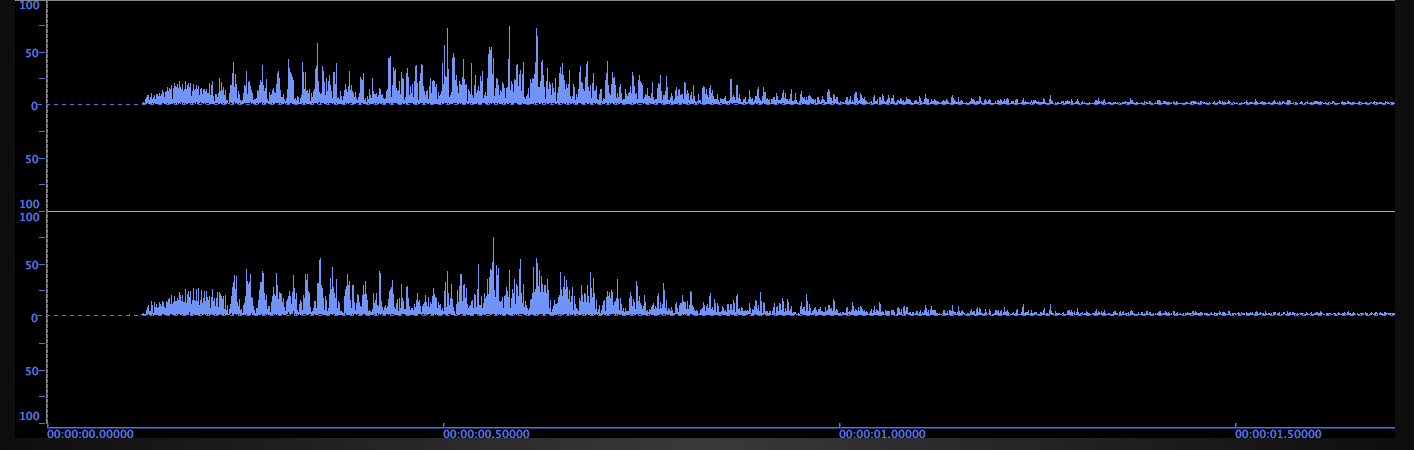Pick the upper channel's lower 50 axis label
Viewport: 1414px width, 450px height.
tap(32, 160)
